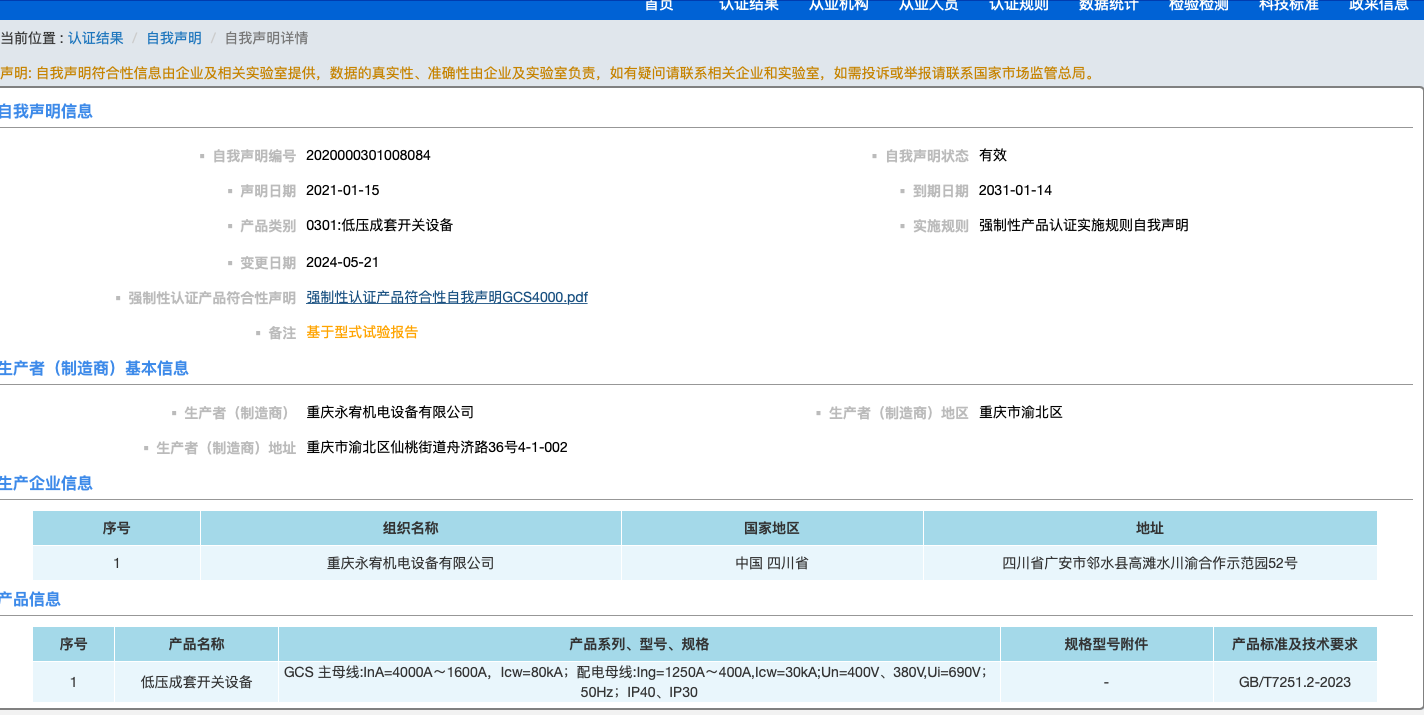Click product name cell 低压成套开关设备 in the 产品信息 table
The image size is (1424, 715).
[196, 682]
